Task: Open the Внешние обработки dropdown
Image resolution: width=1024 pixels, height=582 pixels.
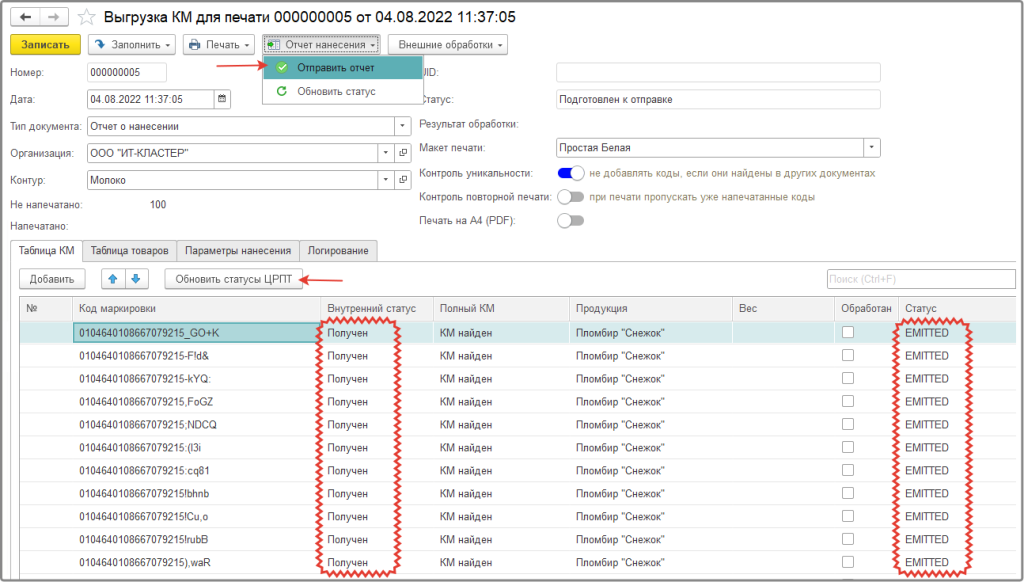Action: coord(448,44)
